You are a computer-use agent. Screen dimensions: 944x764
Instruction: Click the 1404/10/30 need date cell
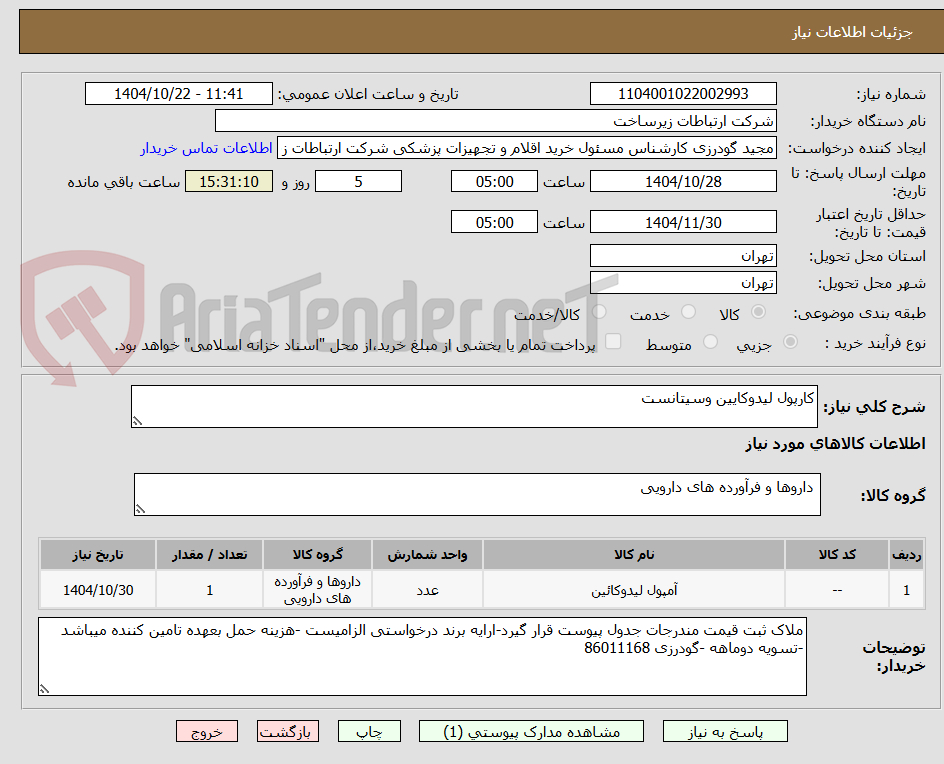click(98, 590)
